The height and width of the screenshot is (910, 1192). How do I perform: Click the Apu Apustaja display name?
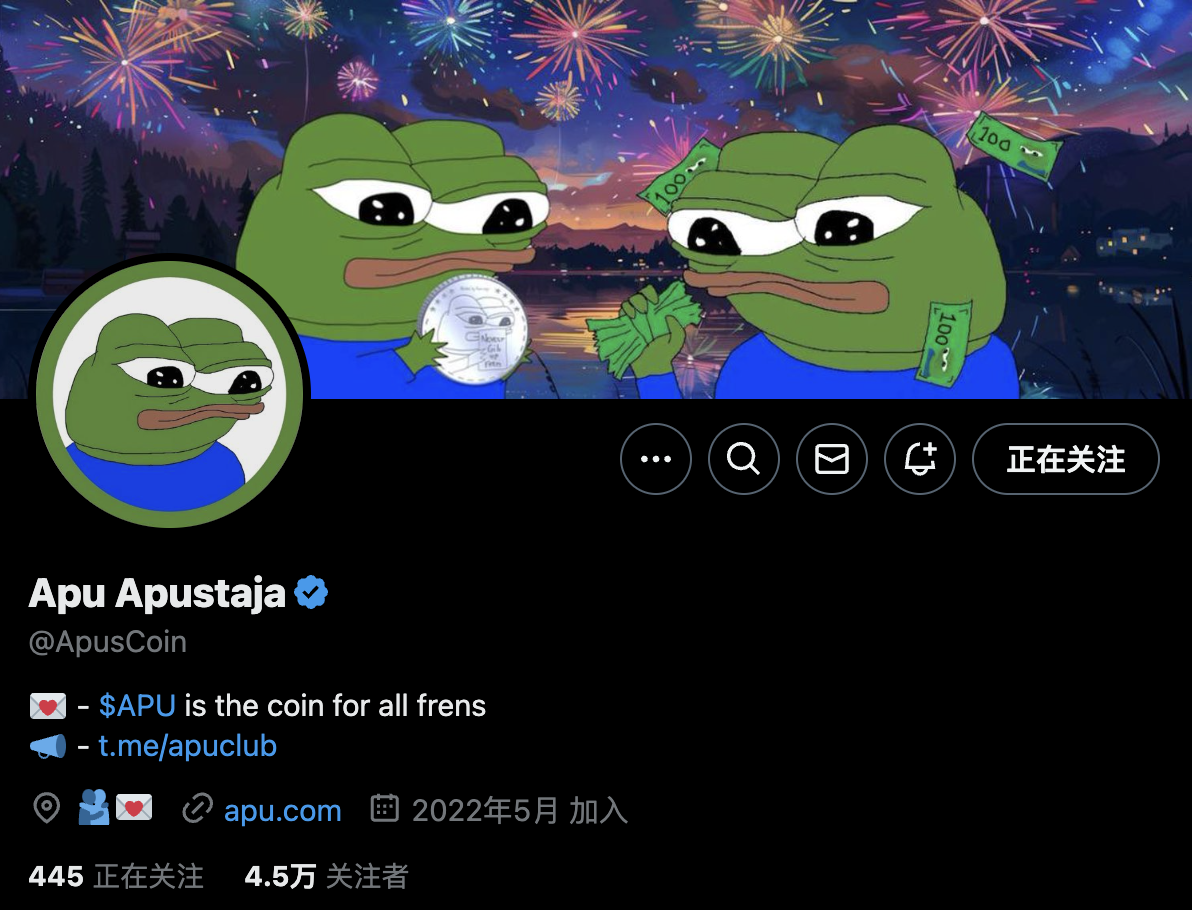(157, 594)
